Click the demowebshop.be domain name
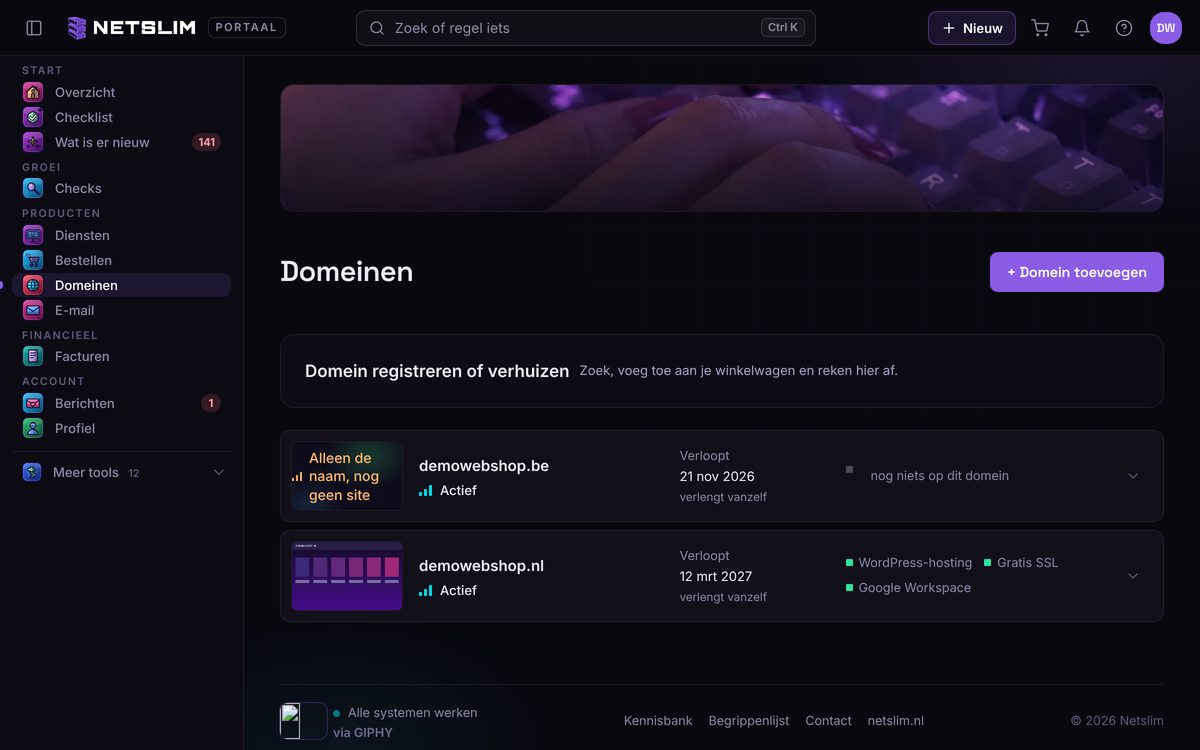This screenshot has height=750, width=1200. point(484,466)
